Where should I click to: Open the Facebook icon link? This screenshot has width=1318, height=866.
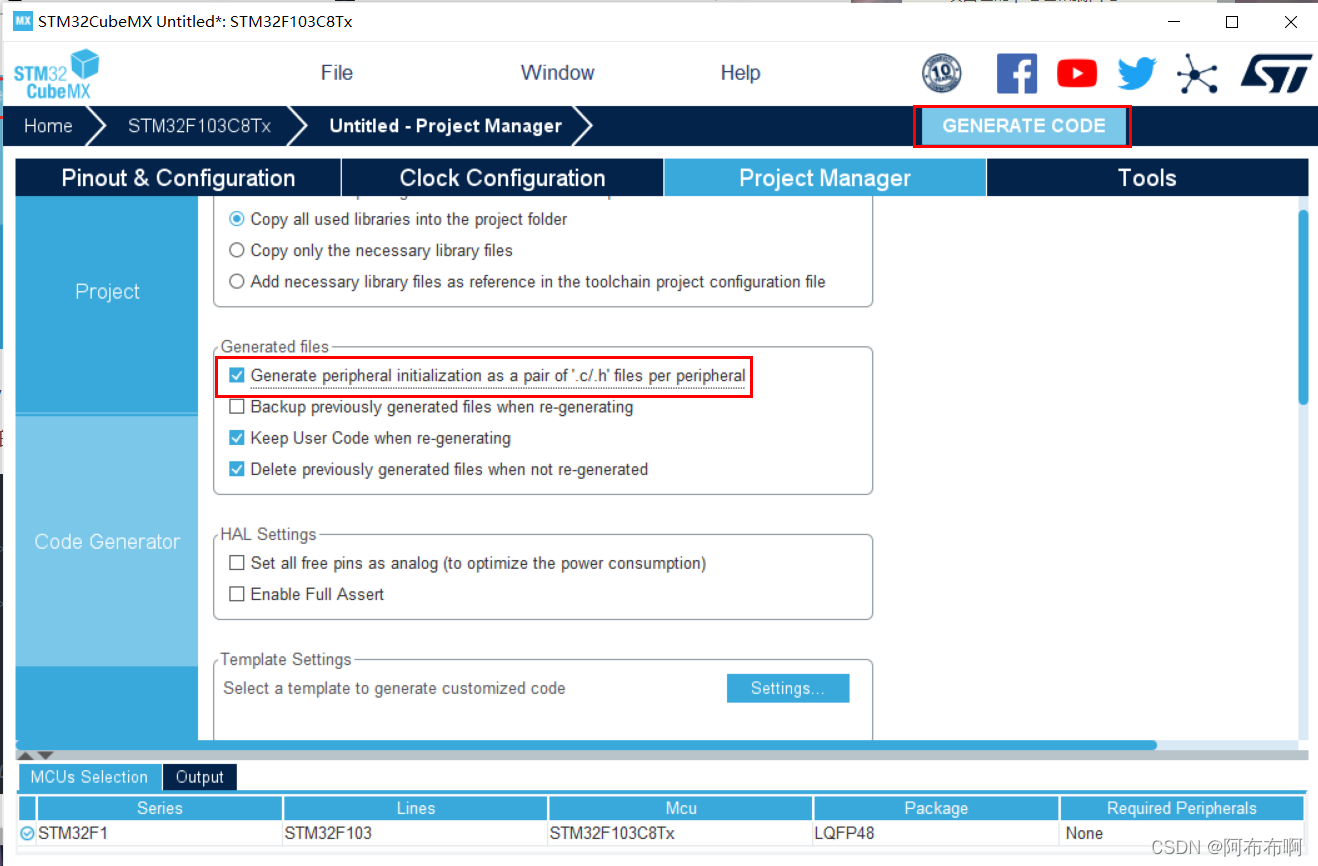click(x=1017, y=73)
